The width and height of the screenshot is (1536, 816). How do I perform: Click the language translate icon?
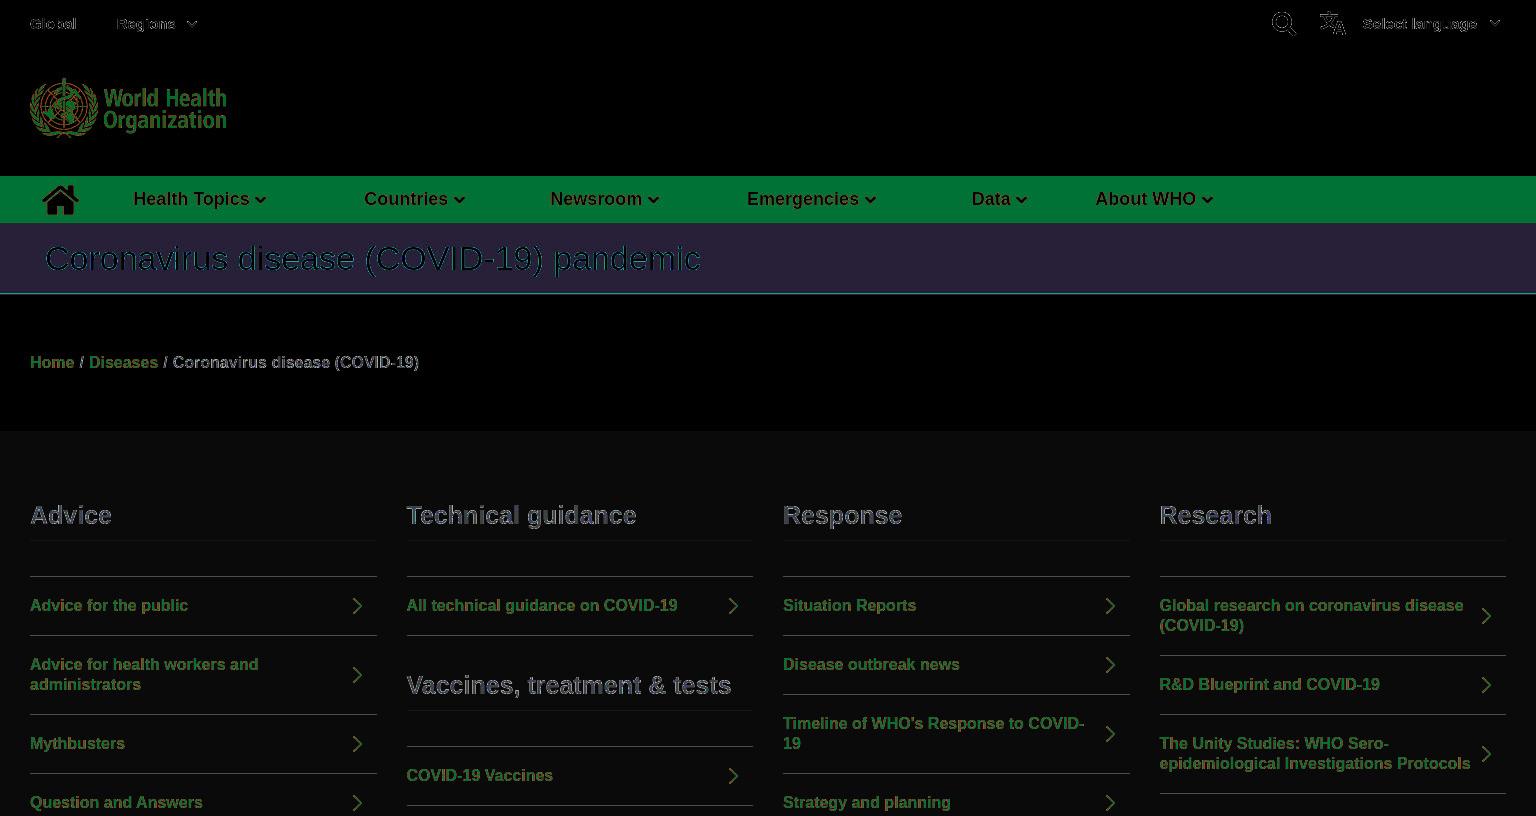[1333, 23]
